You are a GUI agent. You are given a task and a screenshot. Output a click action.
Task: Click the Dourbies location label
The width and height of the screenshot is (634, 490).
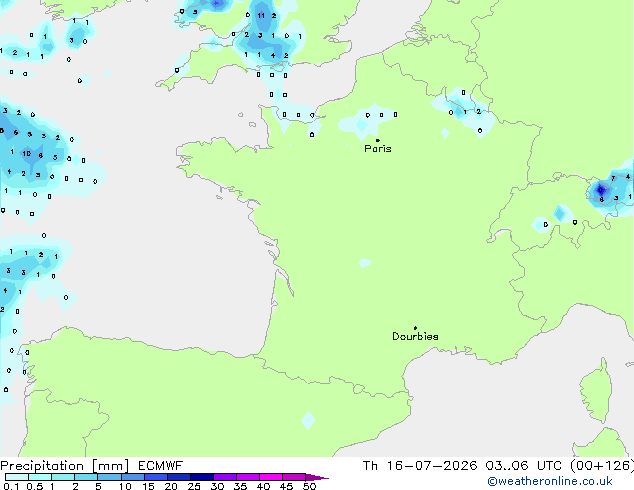tap(415, 336)
